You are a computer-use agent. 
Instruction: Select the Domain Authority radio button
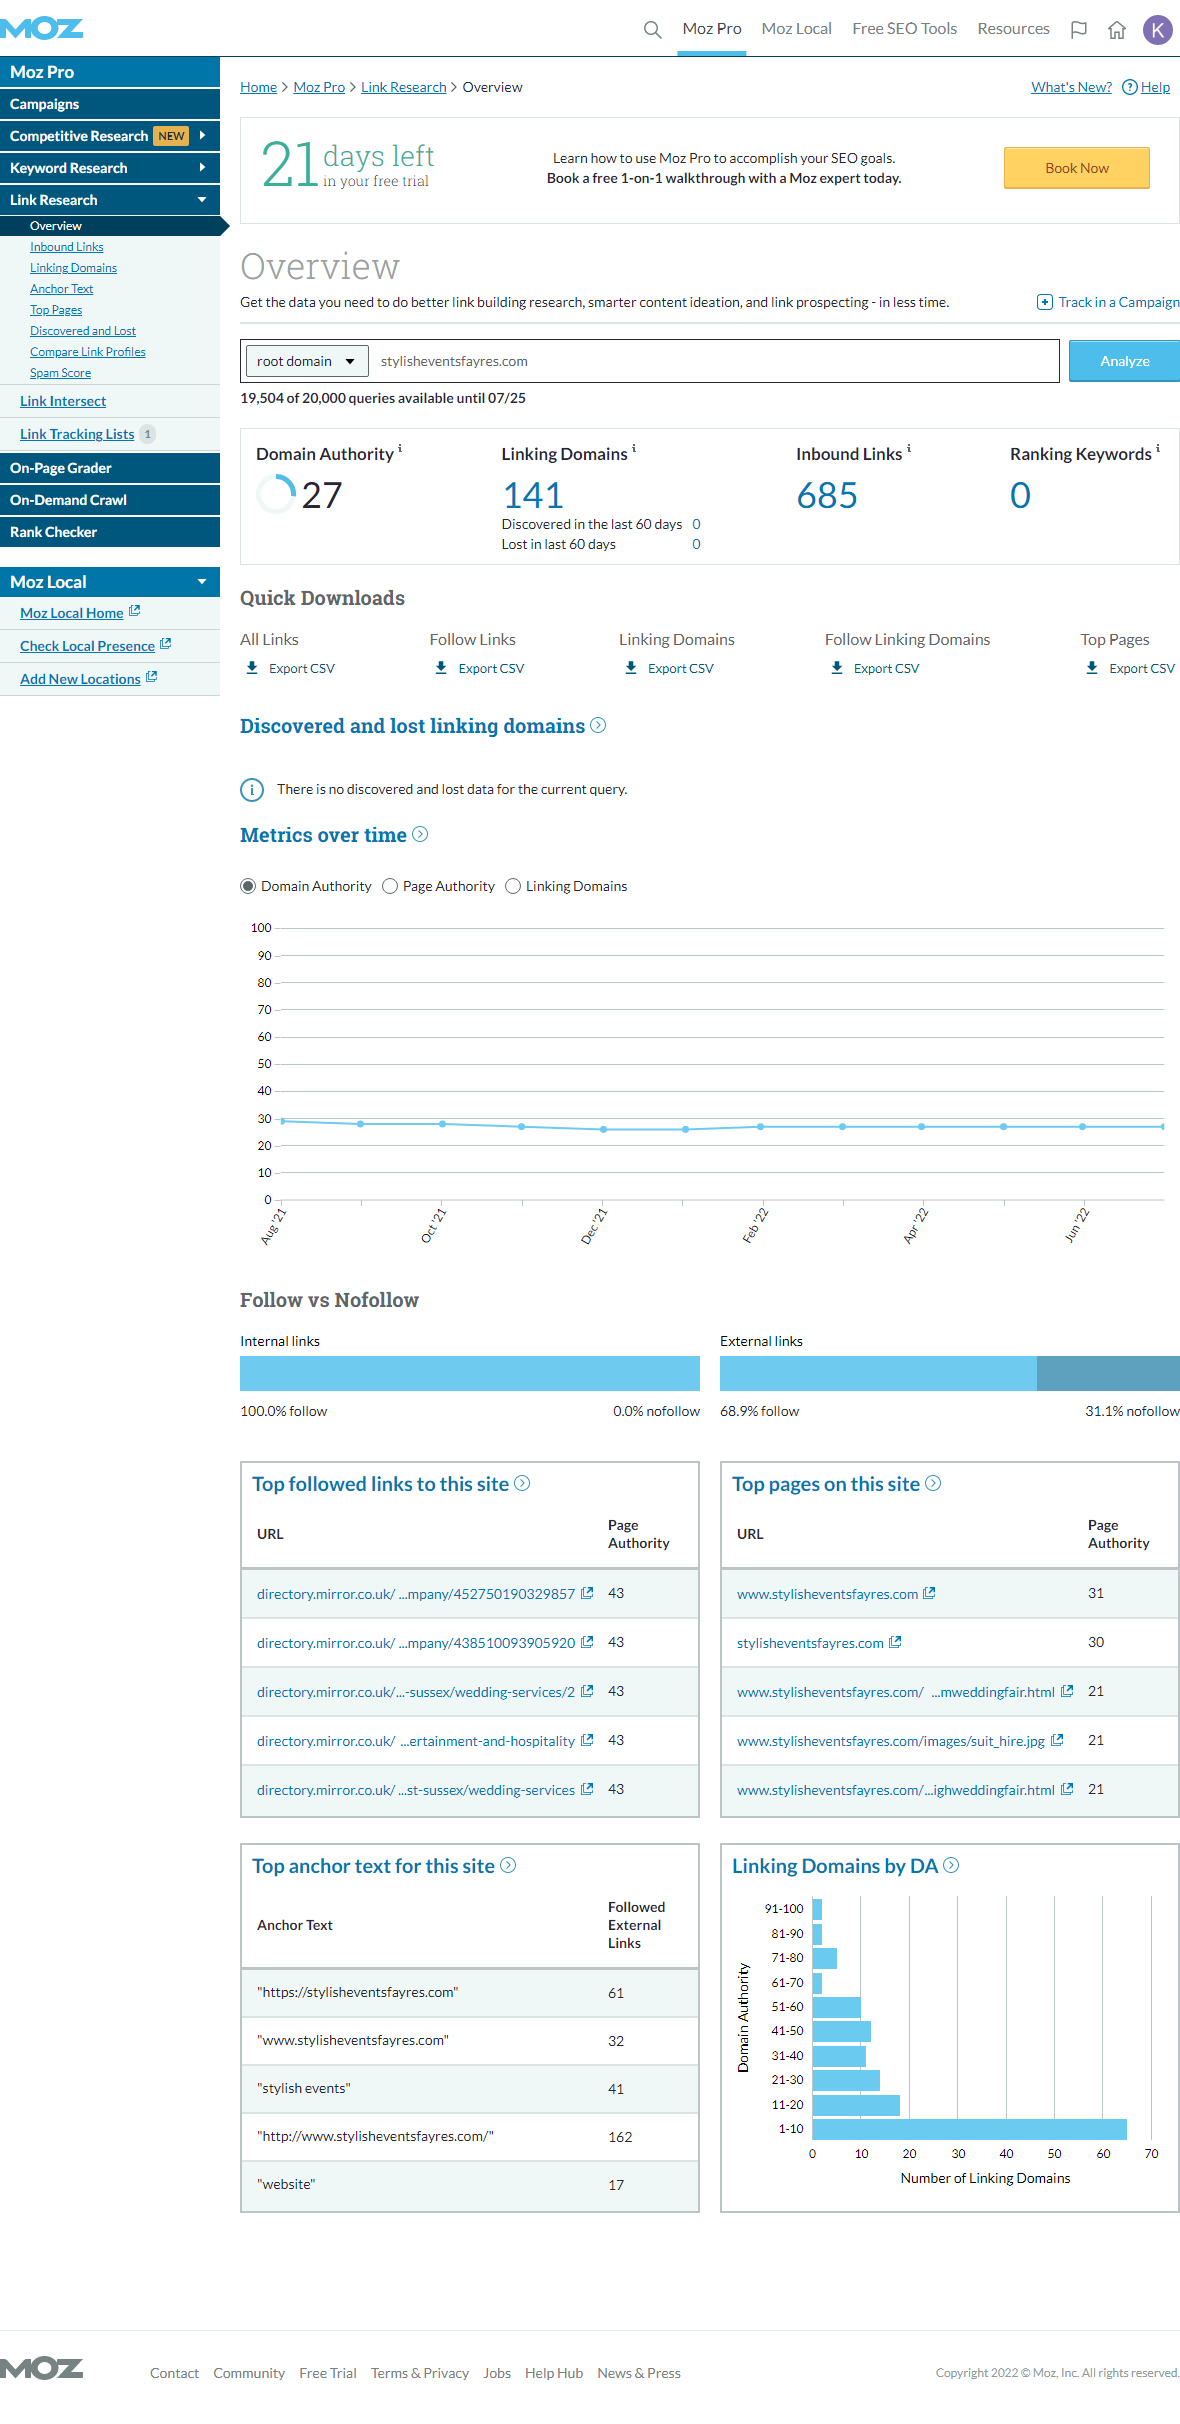coord(248,886)
